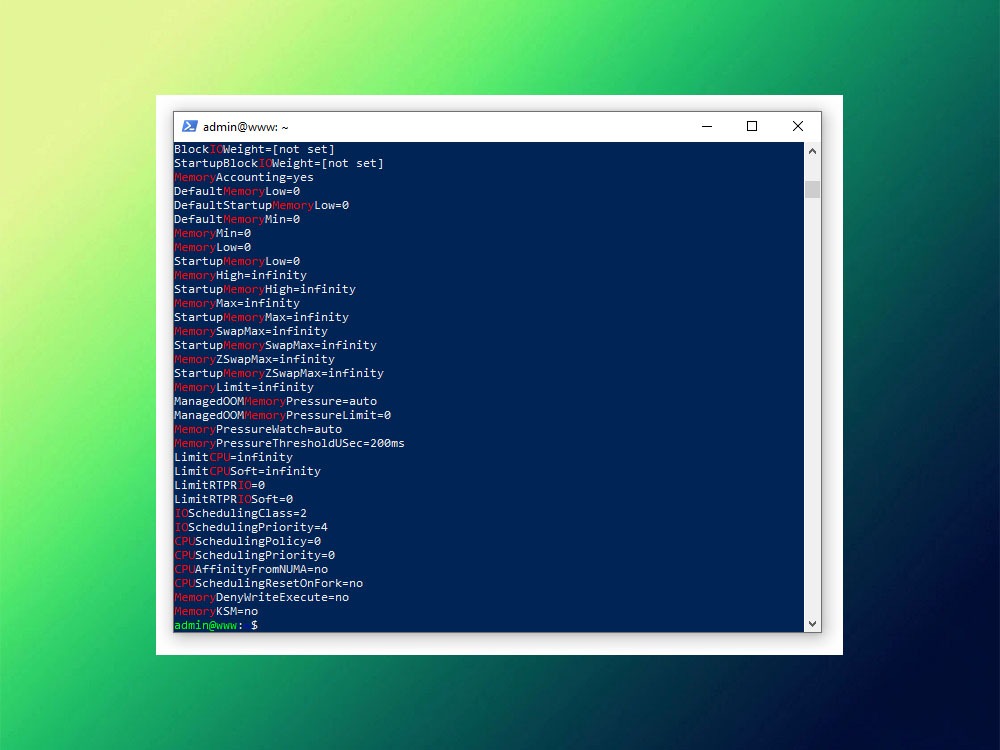Click the admin@www: $ command prompt line
The image size is (1000, 750).
(216, 625)
